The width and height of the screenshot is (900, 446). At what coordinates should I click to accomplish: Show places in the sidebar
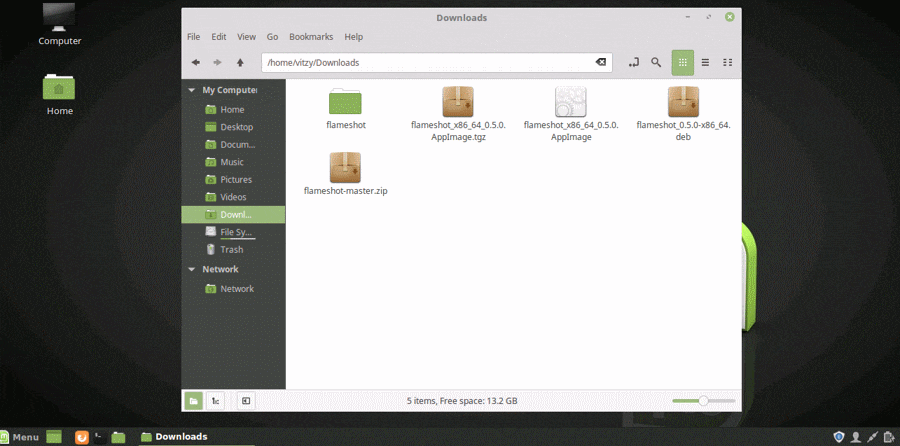tap(193, 401)
